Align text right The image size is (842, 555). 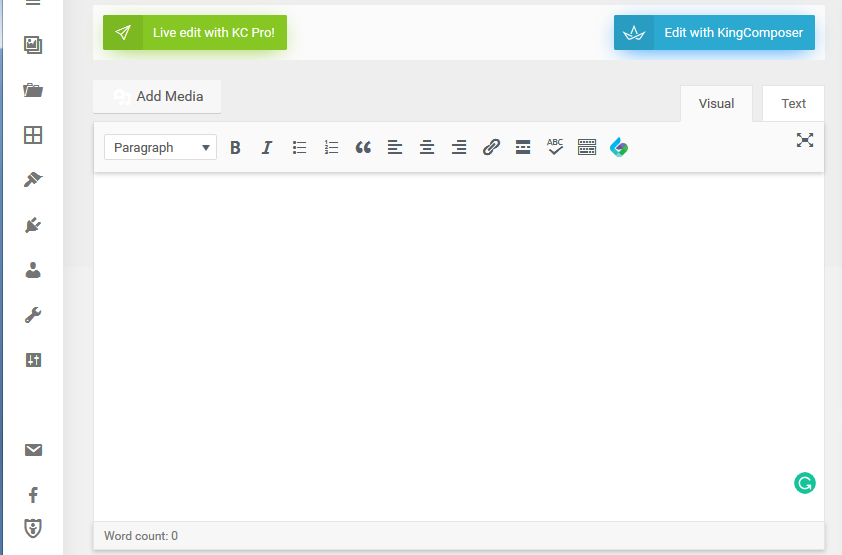(459, 148)
